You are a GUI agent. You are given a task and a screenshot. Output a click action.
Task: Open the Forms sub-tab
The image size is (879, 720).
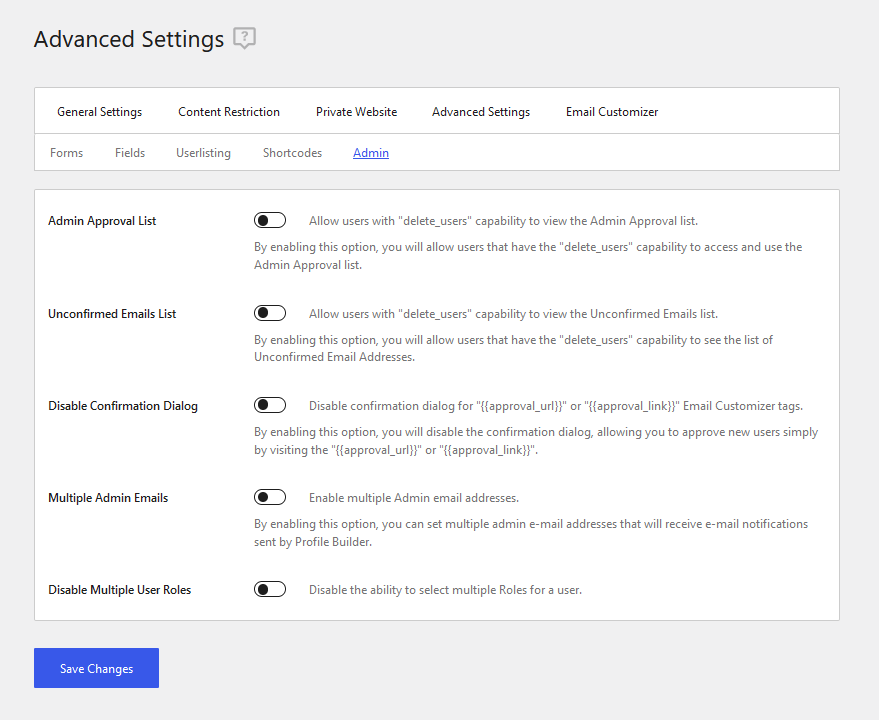click(66, 153)
